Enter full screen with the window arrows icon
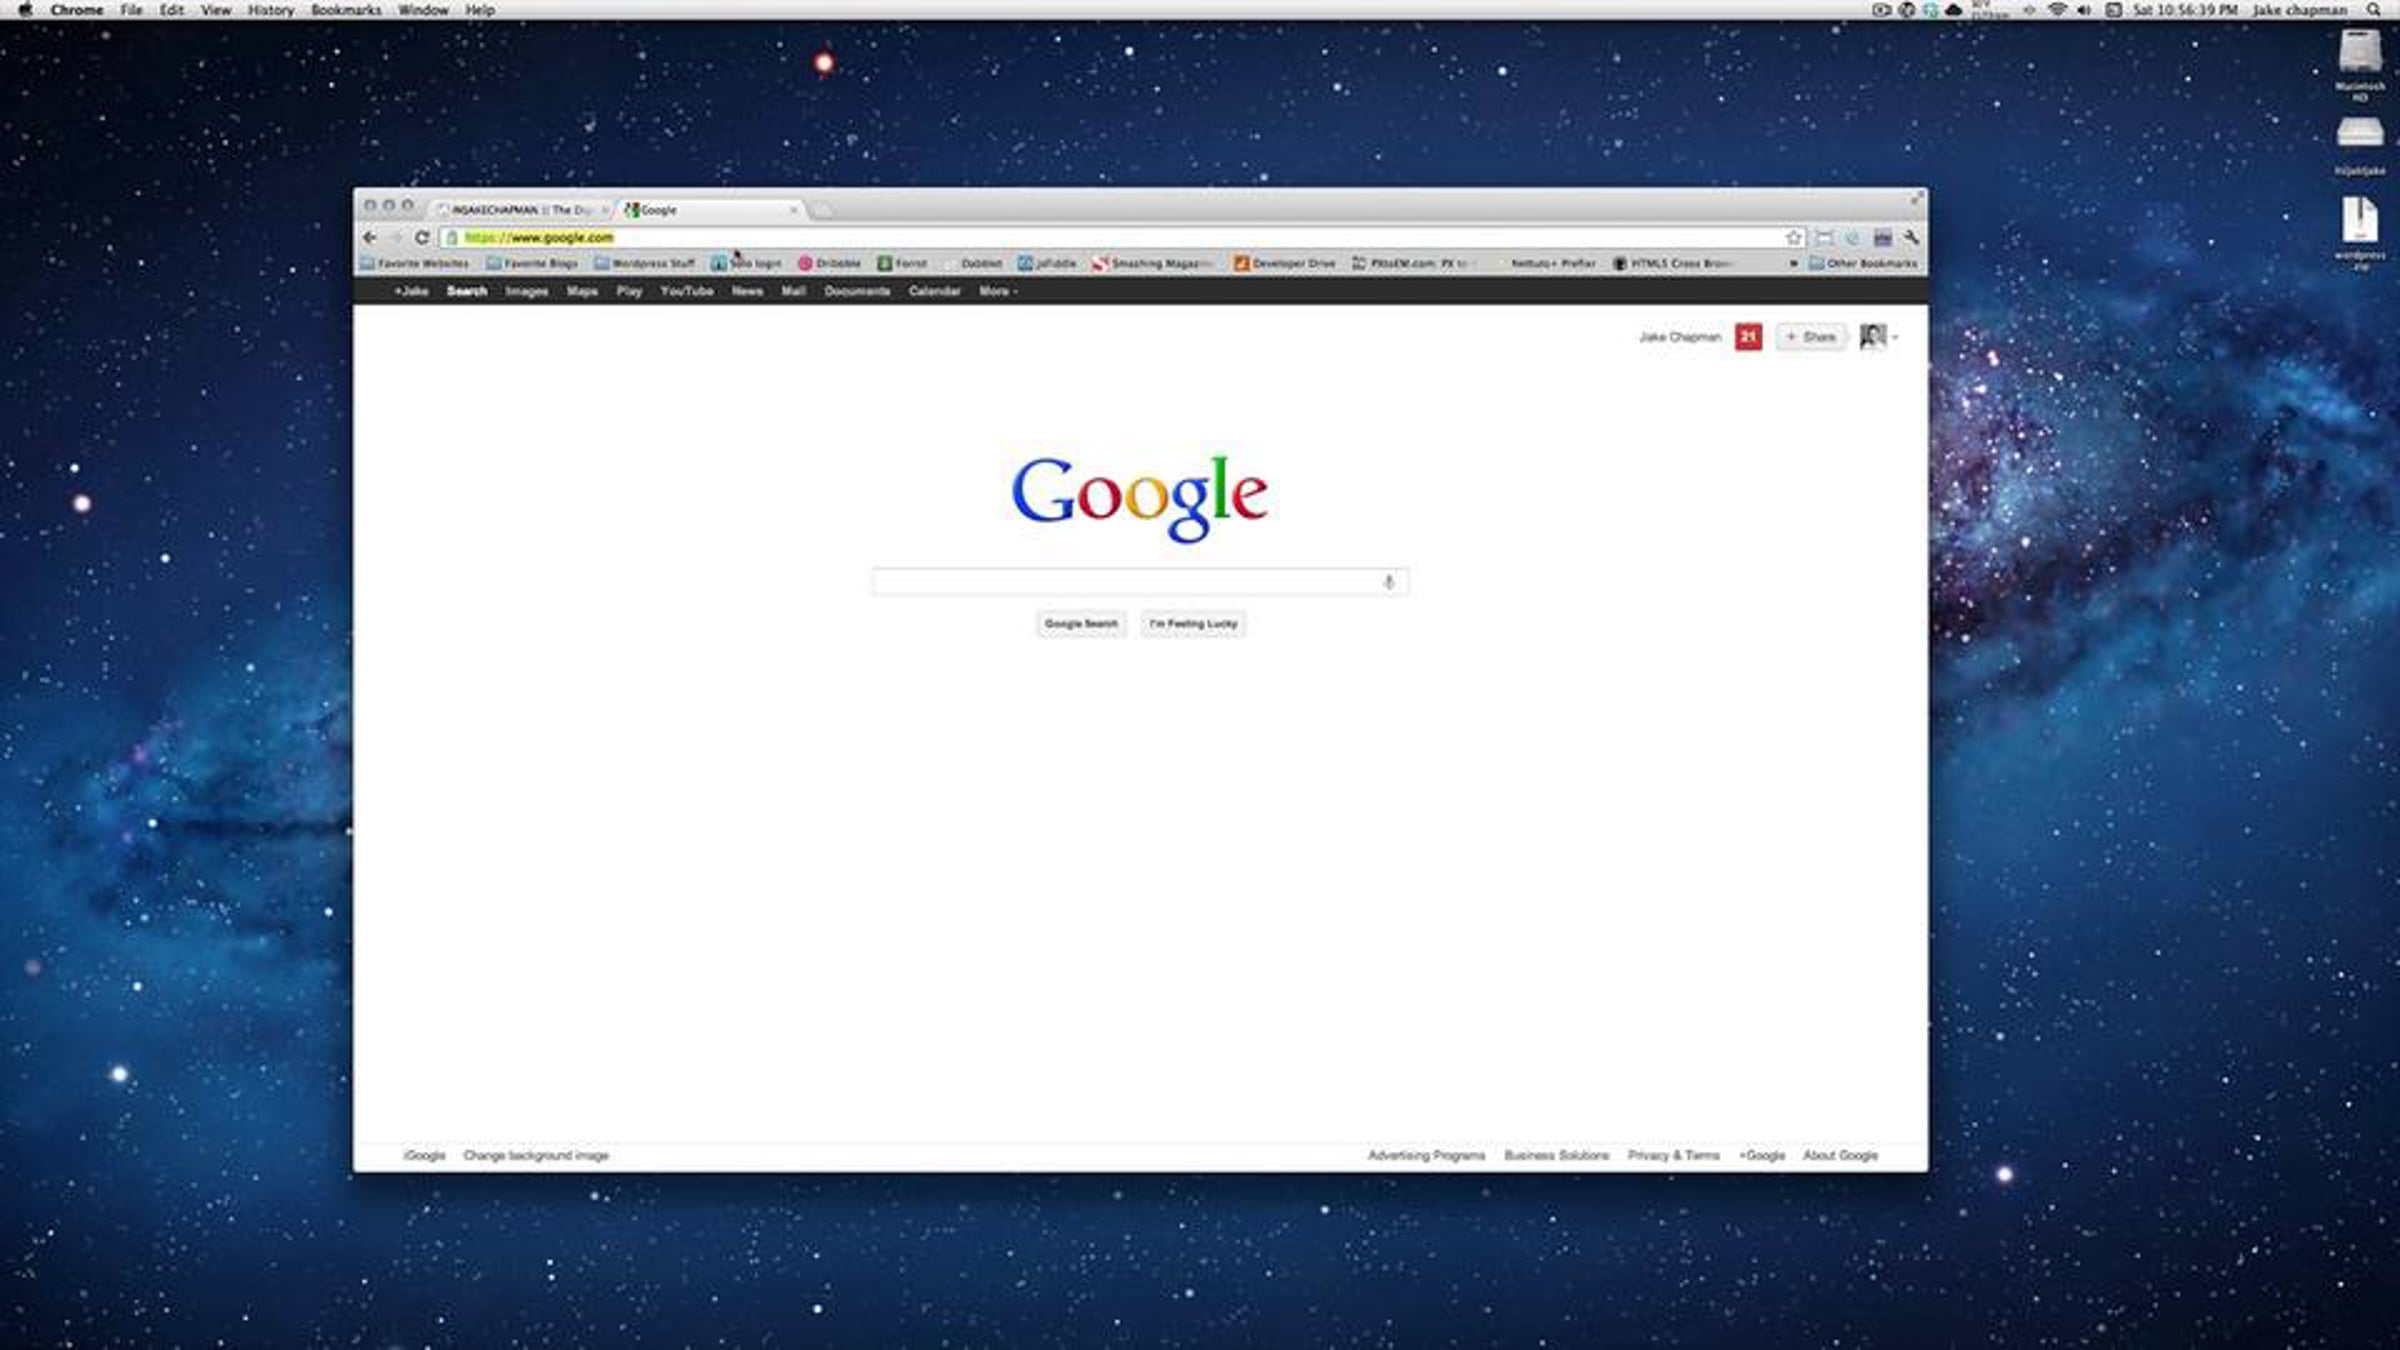2400x1350 pixels. (1916, 199)
